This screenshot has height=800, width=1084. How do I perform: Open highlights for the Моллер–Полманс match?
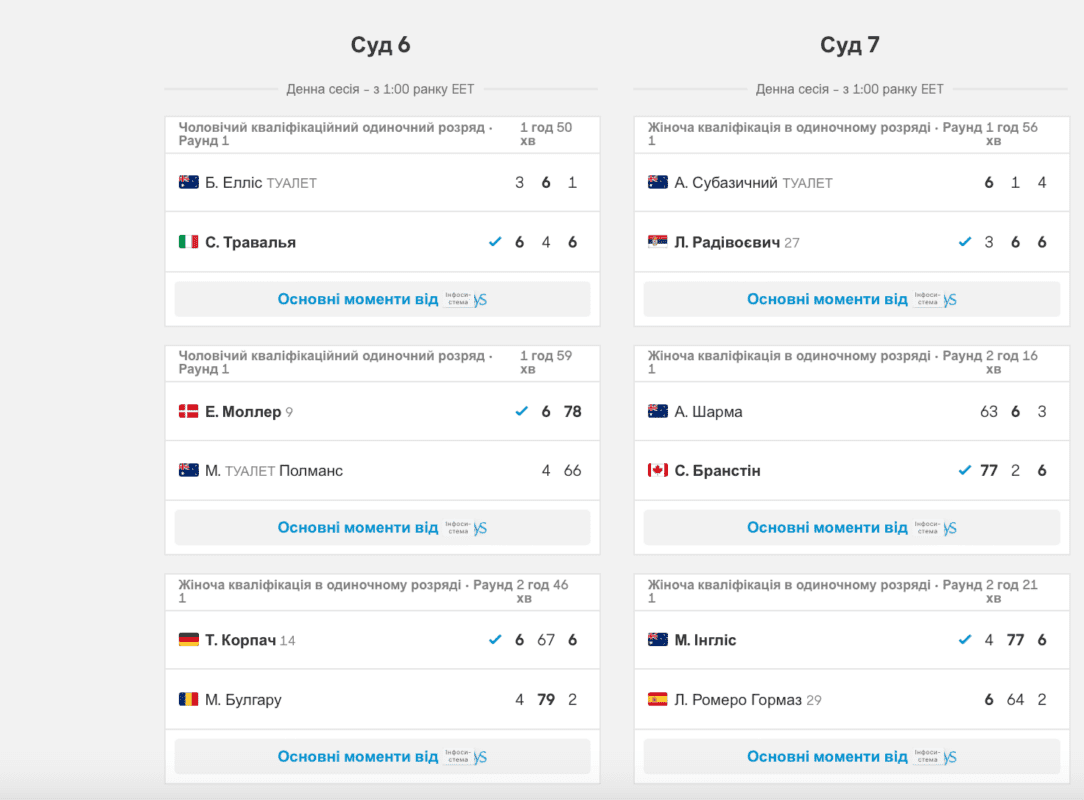382,528
